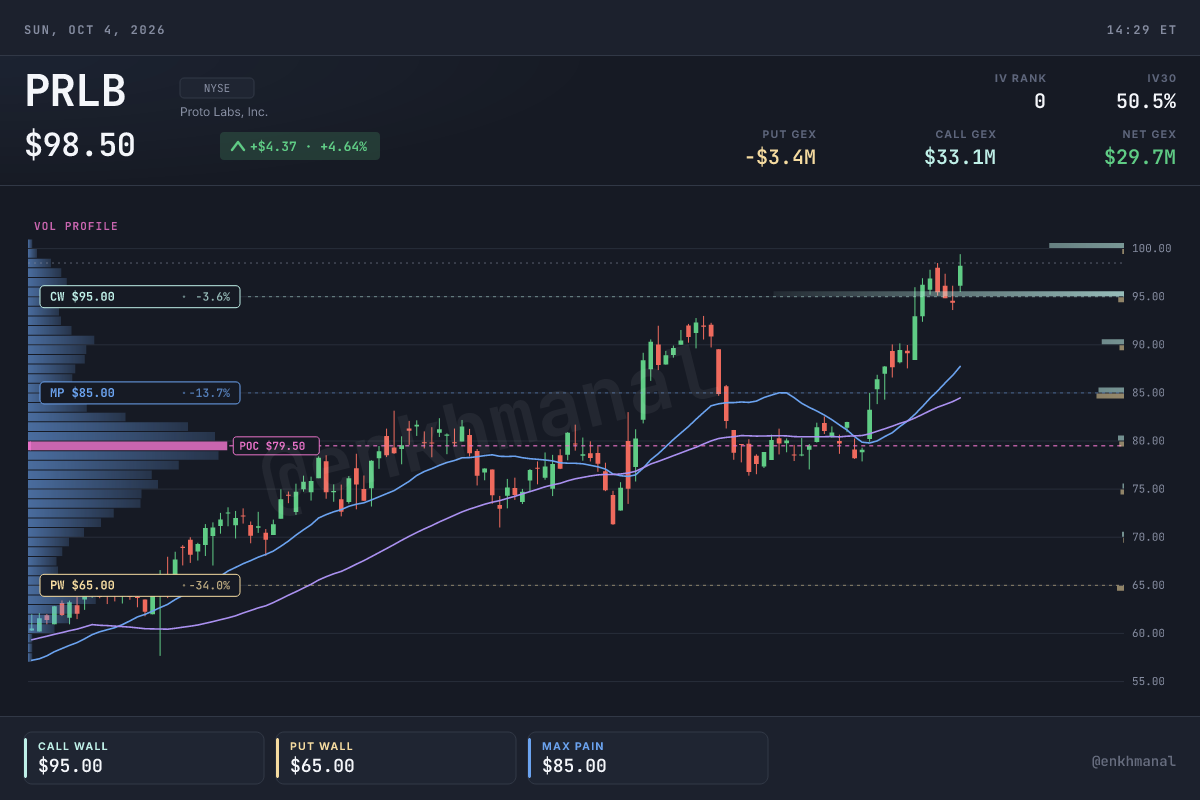The image size is (1200, 800).
Task: Click the pink POC volume profile bar
Action: [x=128, y=446]
